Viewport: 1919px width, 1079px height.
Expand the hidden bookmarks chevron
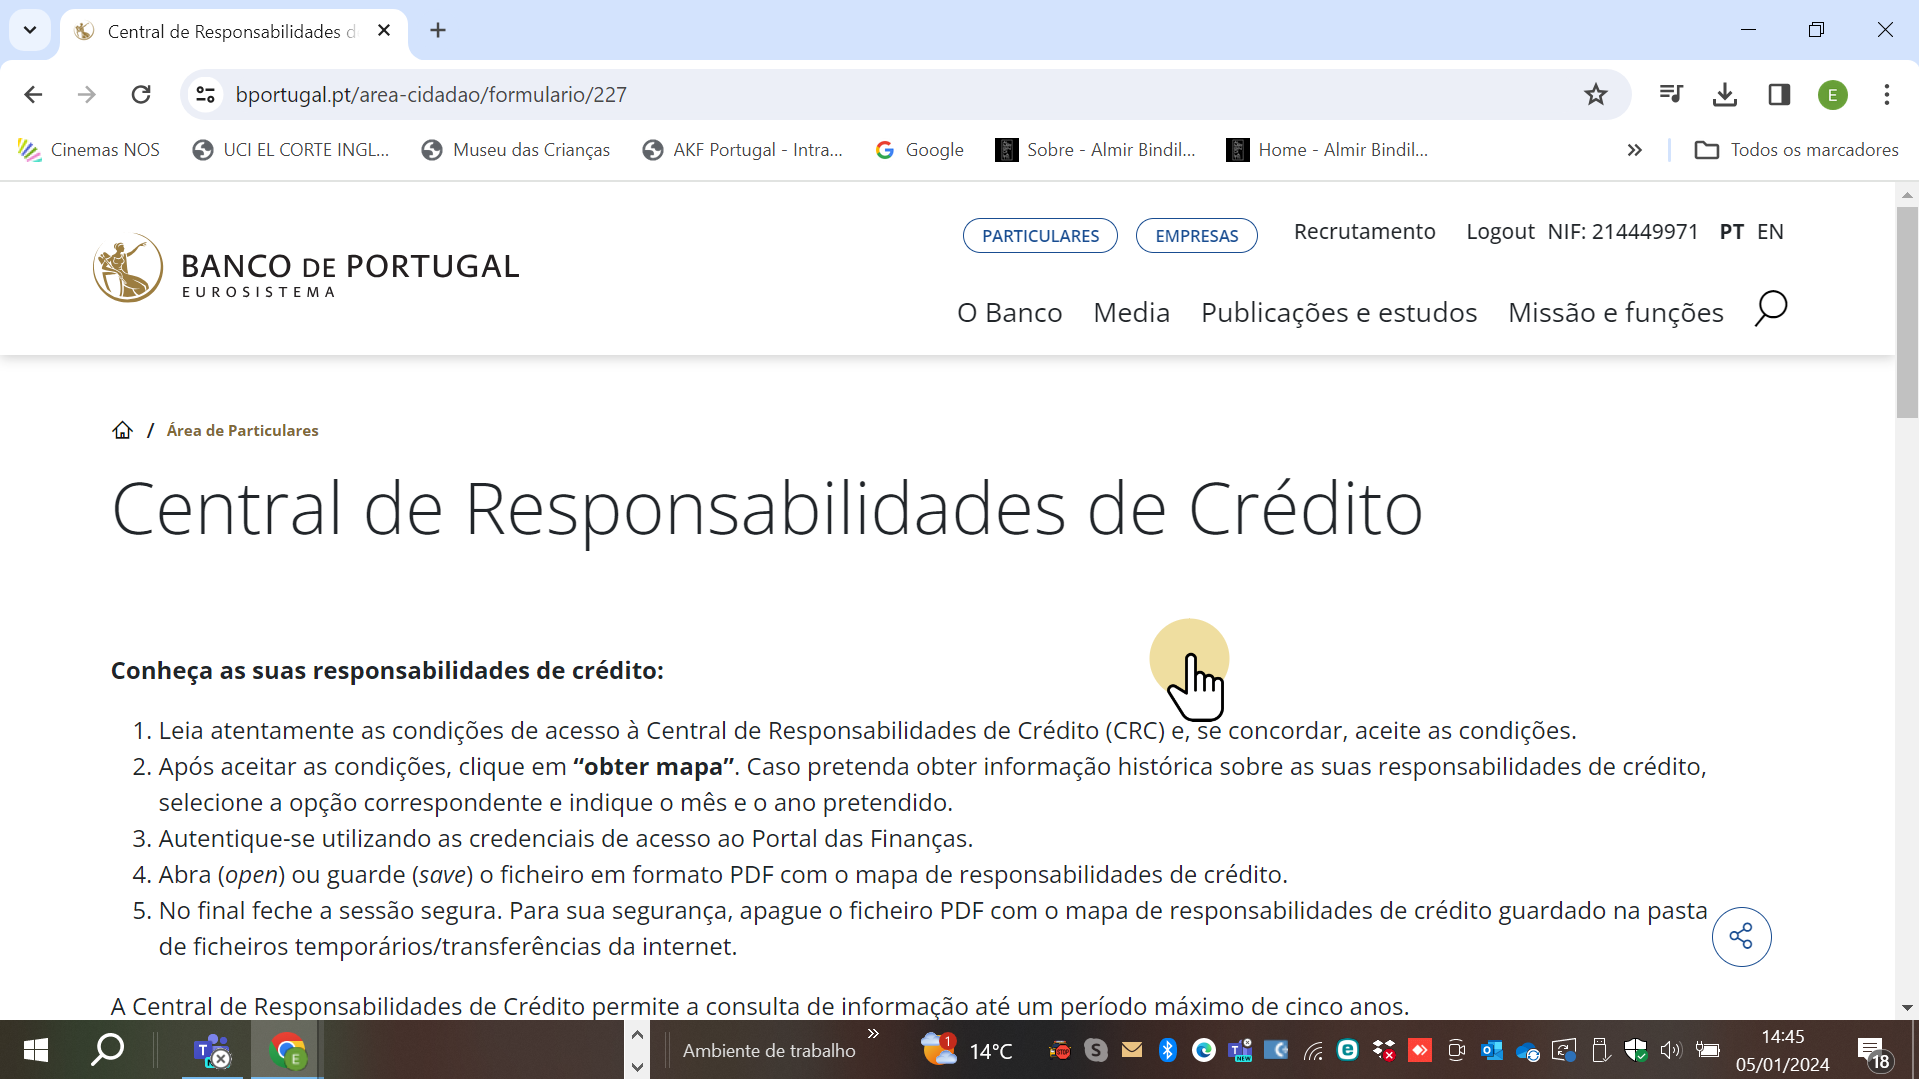pyautogui.click(x=1634, y=150)
